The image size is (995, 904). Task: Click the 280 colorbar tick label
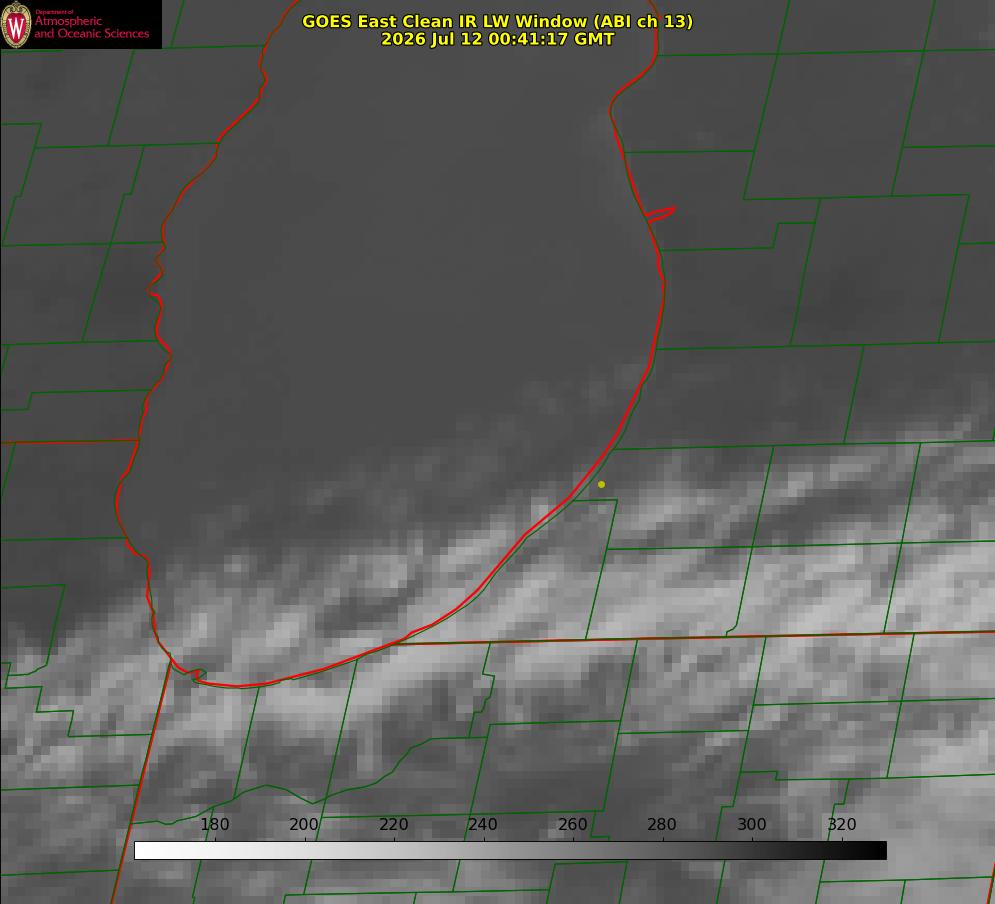click(662, 824)
